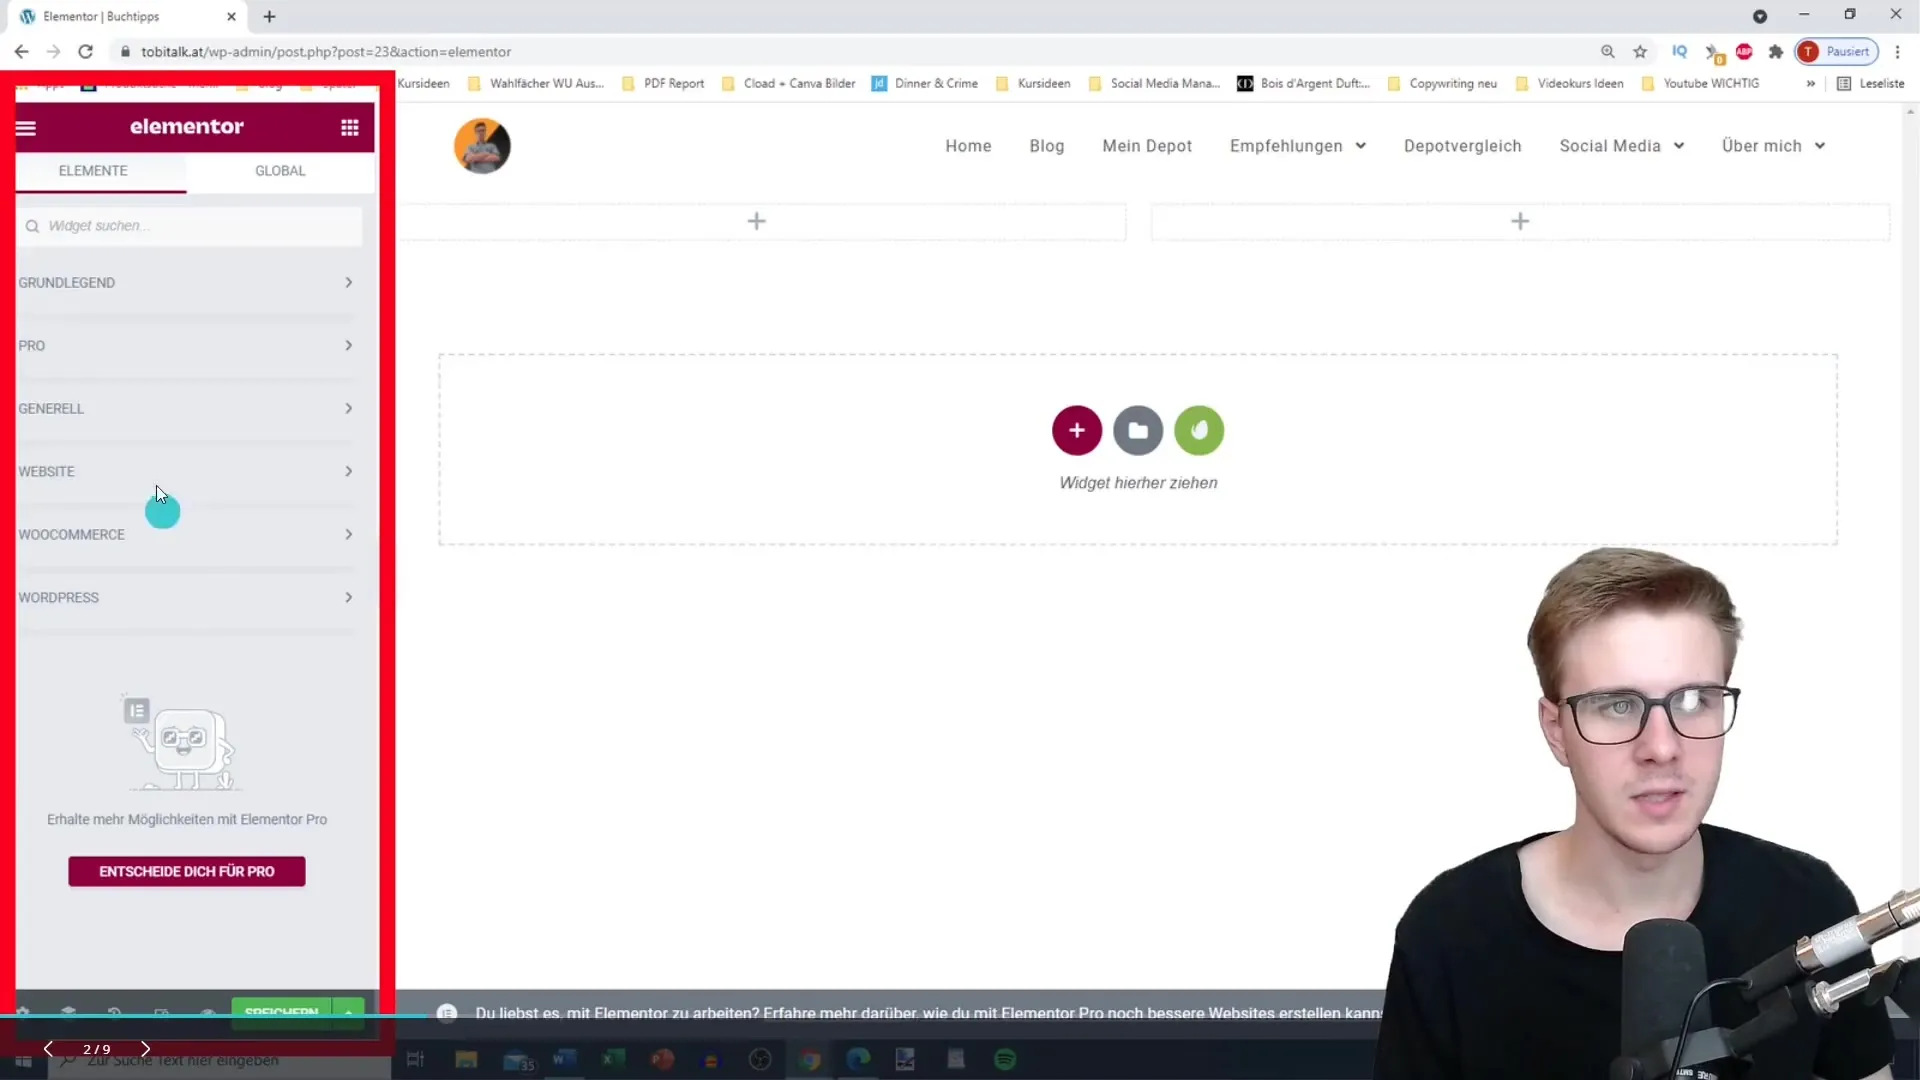Click the red plus button add section

click(1075, 429)
